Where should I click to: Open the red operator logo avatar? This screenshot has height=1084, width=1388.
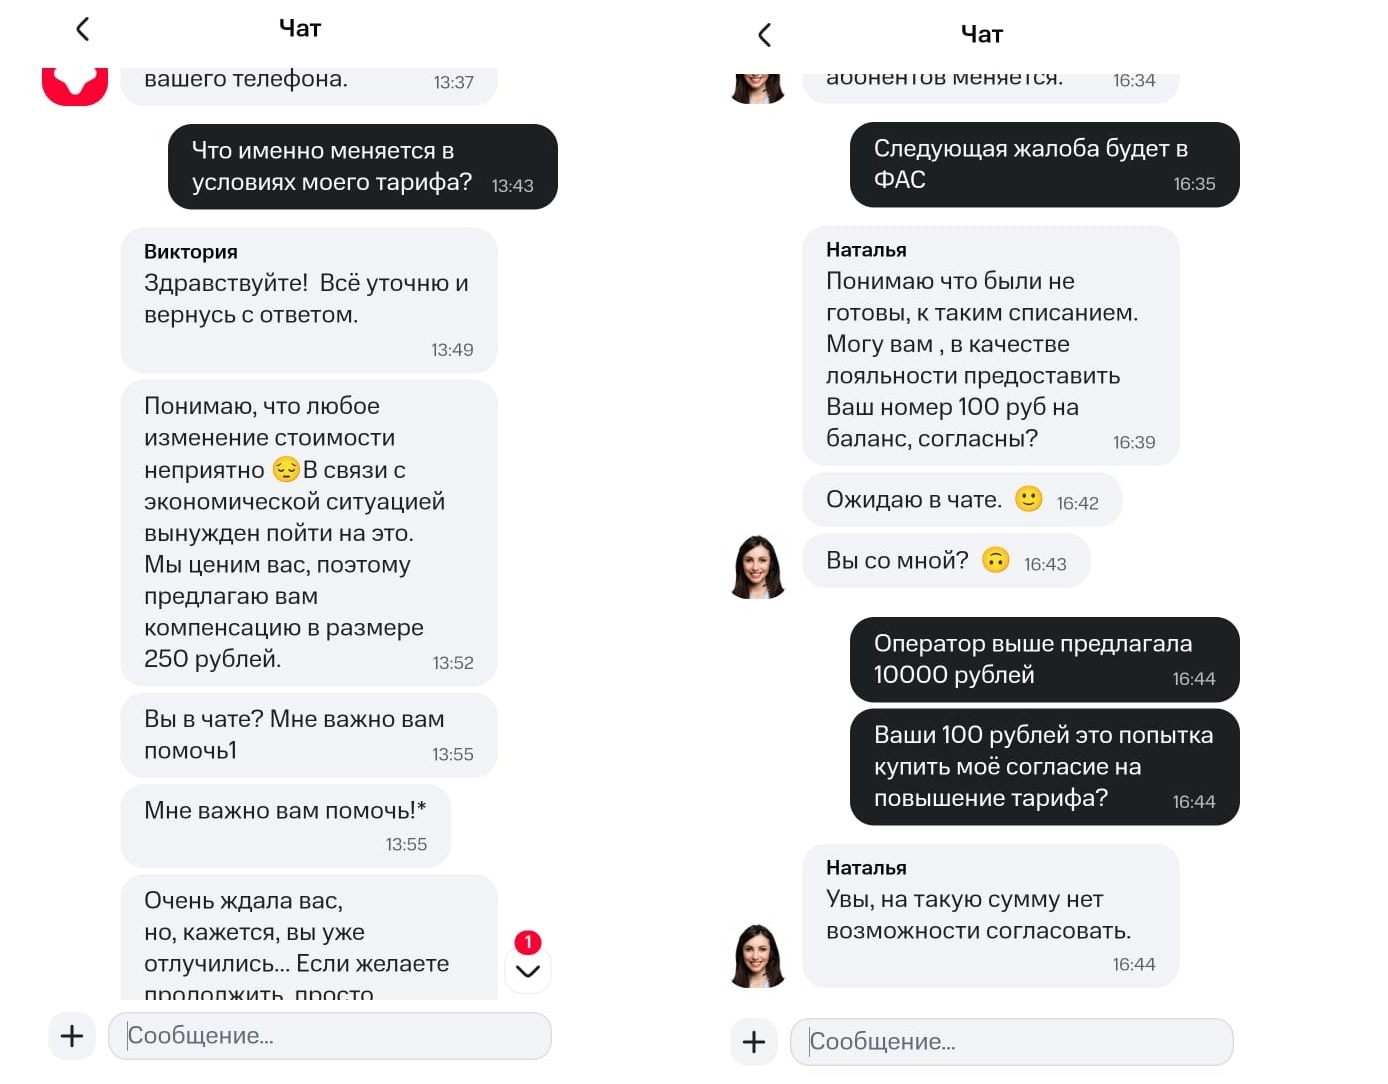pyautogui.click(x=75, y=84)
